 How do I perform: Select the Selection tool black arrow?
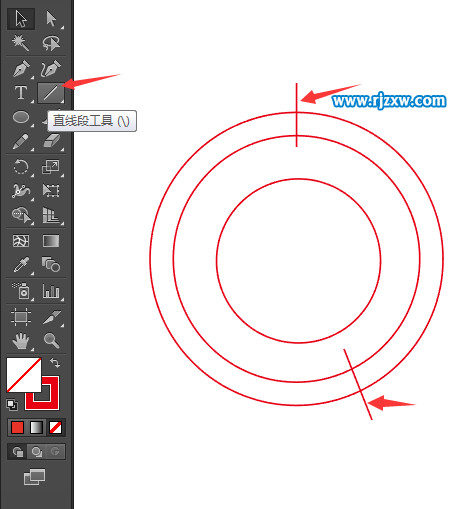click(x=21, y=19)
